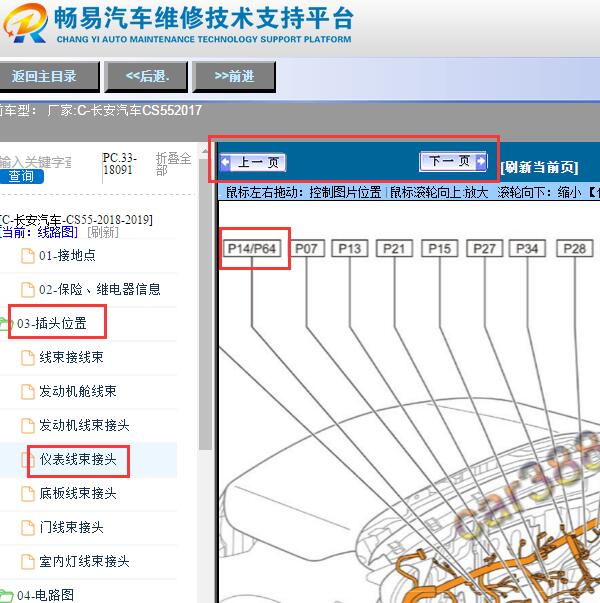Click the P15 connector label
The image size is (600, 603).
coord(439,248)
